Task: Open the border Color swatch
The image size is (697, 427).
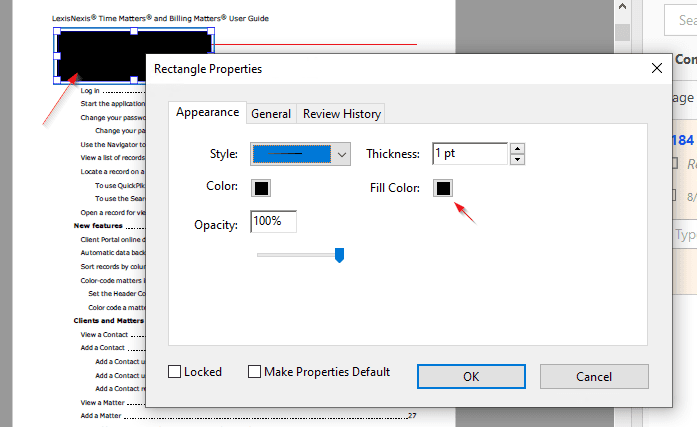Action: tap(261, 188)
